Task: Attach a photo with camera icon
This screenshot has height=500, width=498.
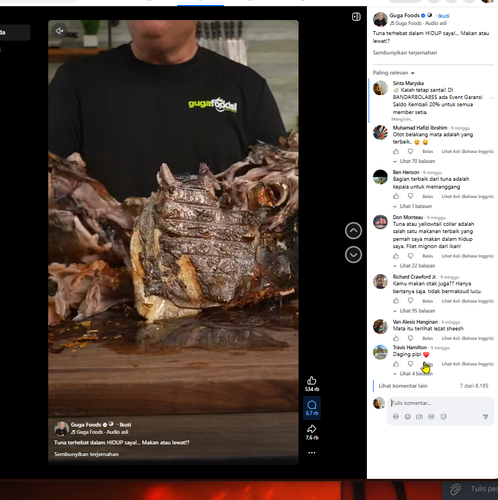Action: pos(419,417)
